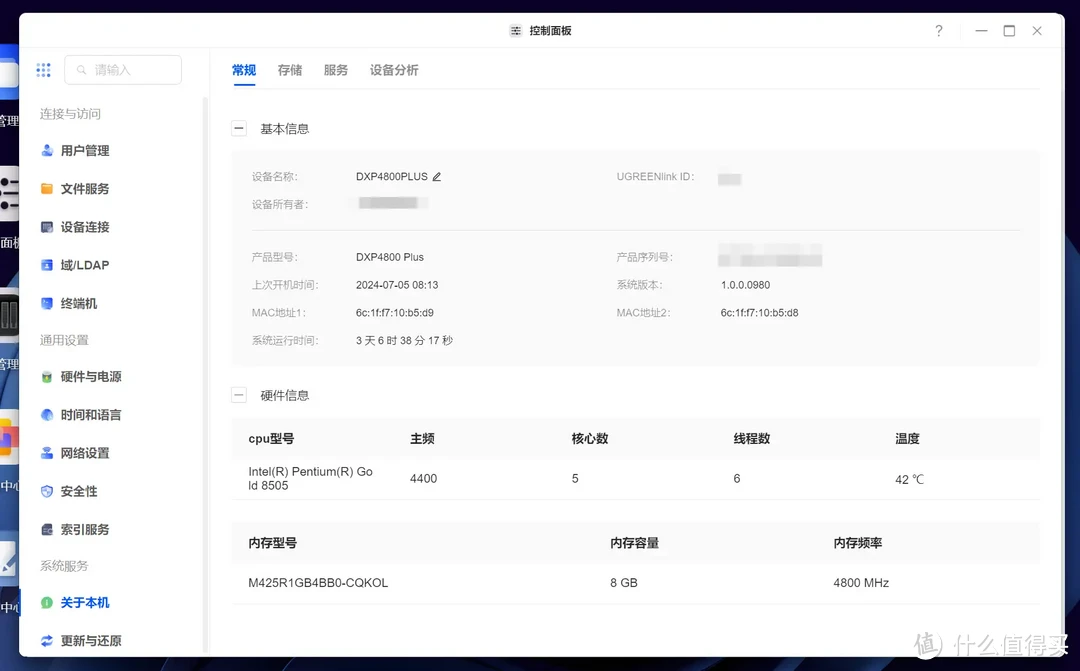The width and height of the screenshot is (1080, 671).
Task: Collapse the 基本信息 section
Action: click(x=238, y=128)
